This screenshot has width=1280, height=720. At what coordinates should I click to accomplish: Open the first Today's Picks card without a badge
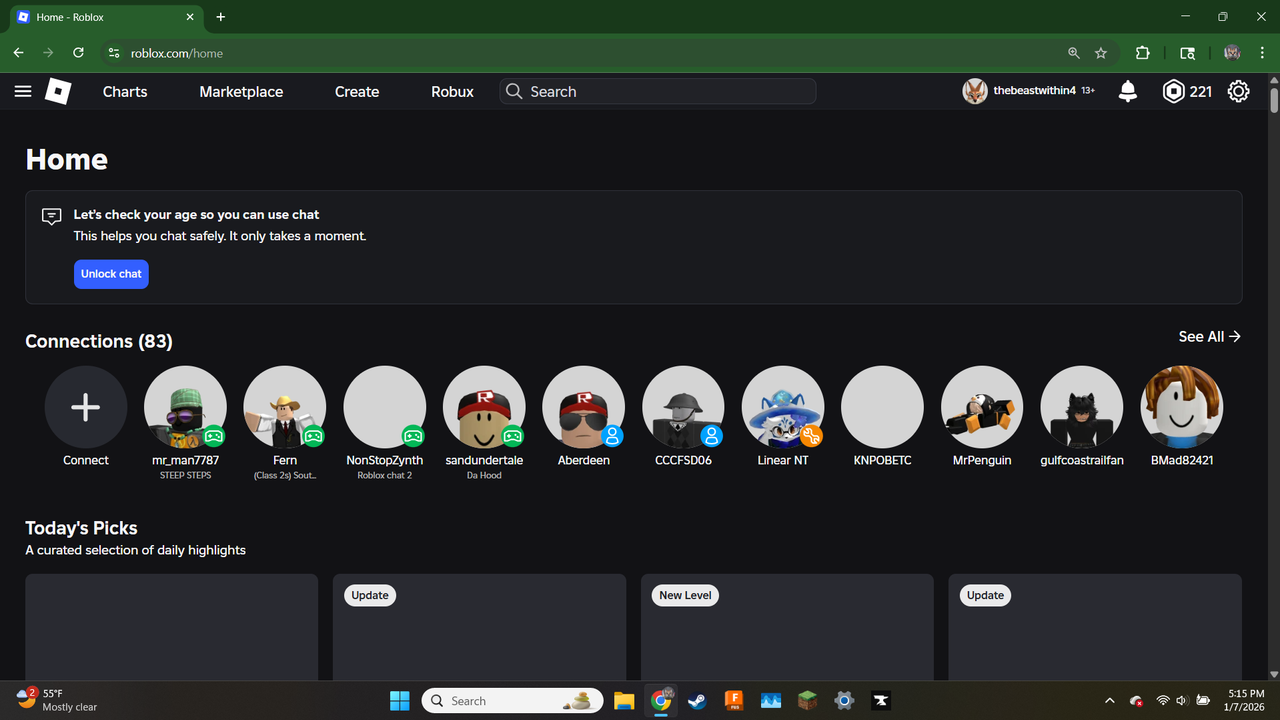172,627
